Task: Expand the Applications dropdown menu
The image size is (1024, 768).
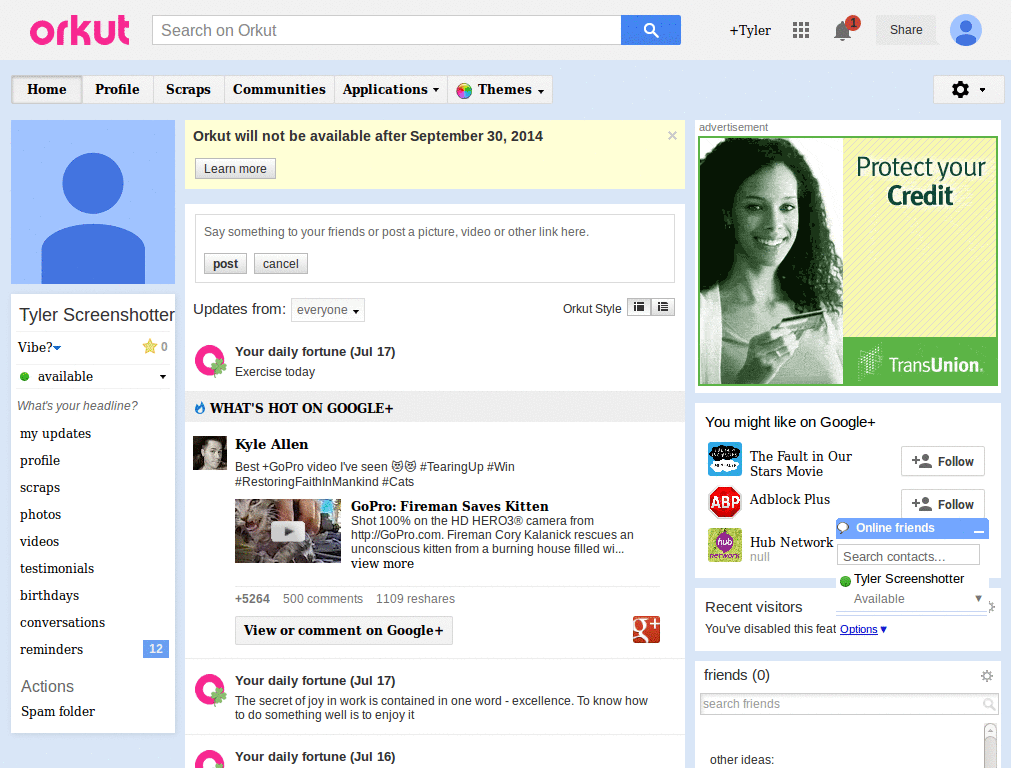Action: point(391,89)
